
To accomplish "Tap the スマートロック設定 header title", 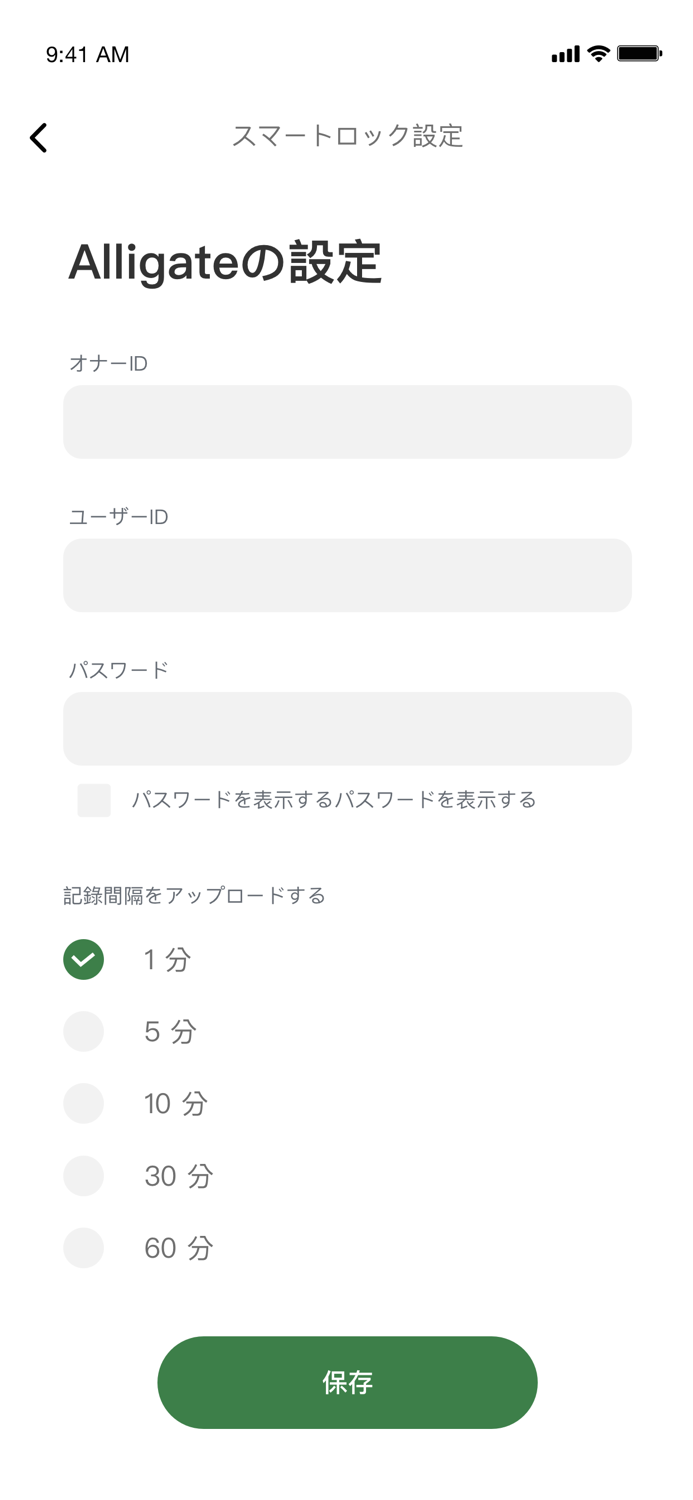I will (x=347, y=136).
